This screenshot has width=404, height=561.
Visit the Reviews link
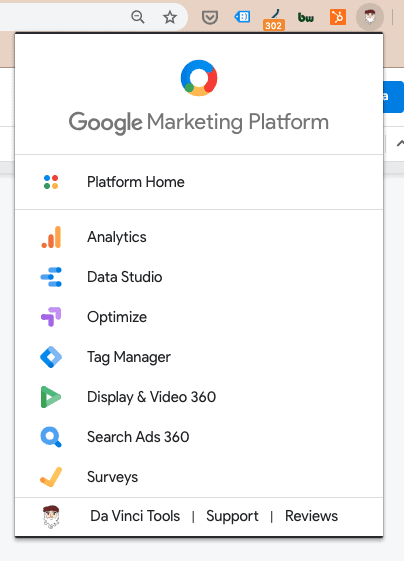pyautogui.click(x=311, y=516)
